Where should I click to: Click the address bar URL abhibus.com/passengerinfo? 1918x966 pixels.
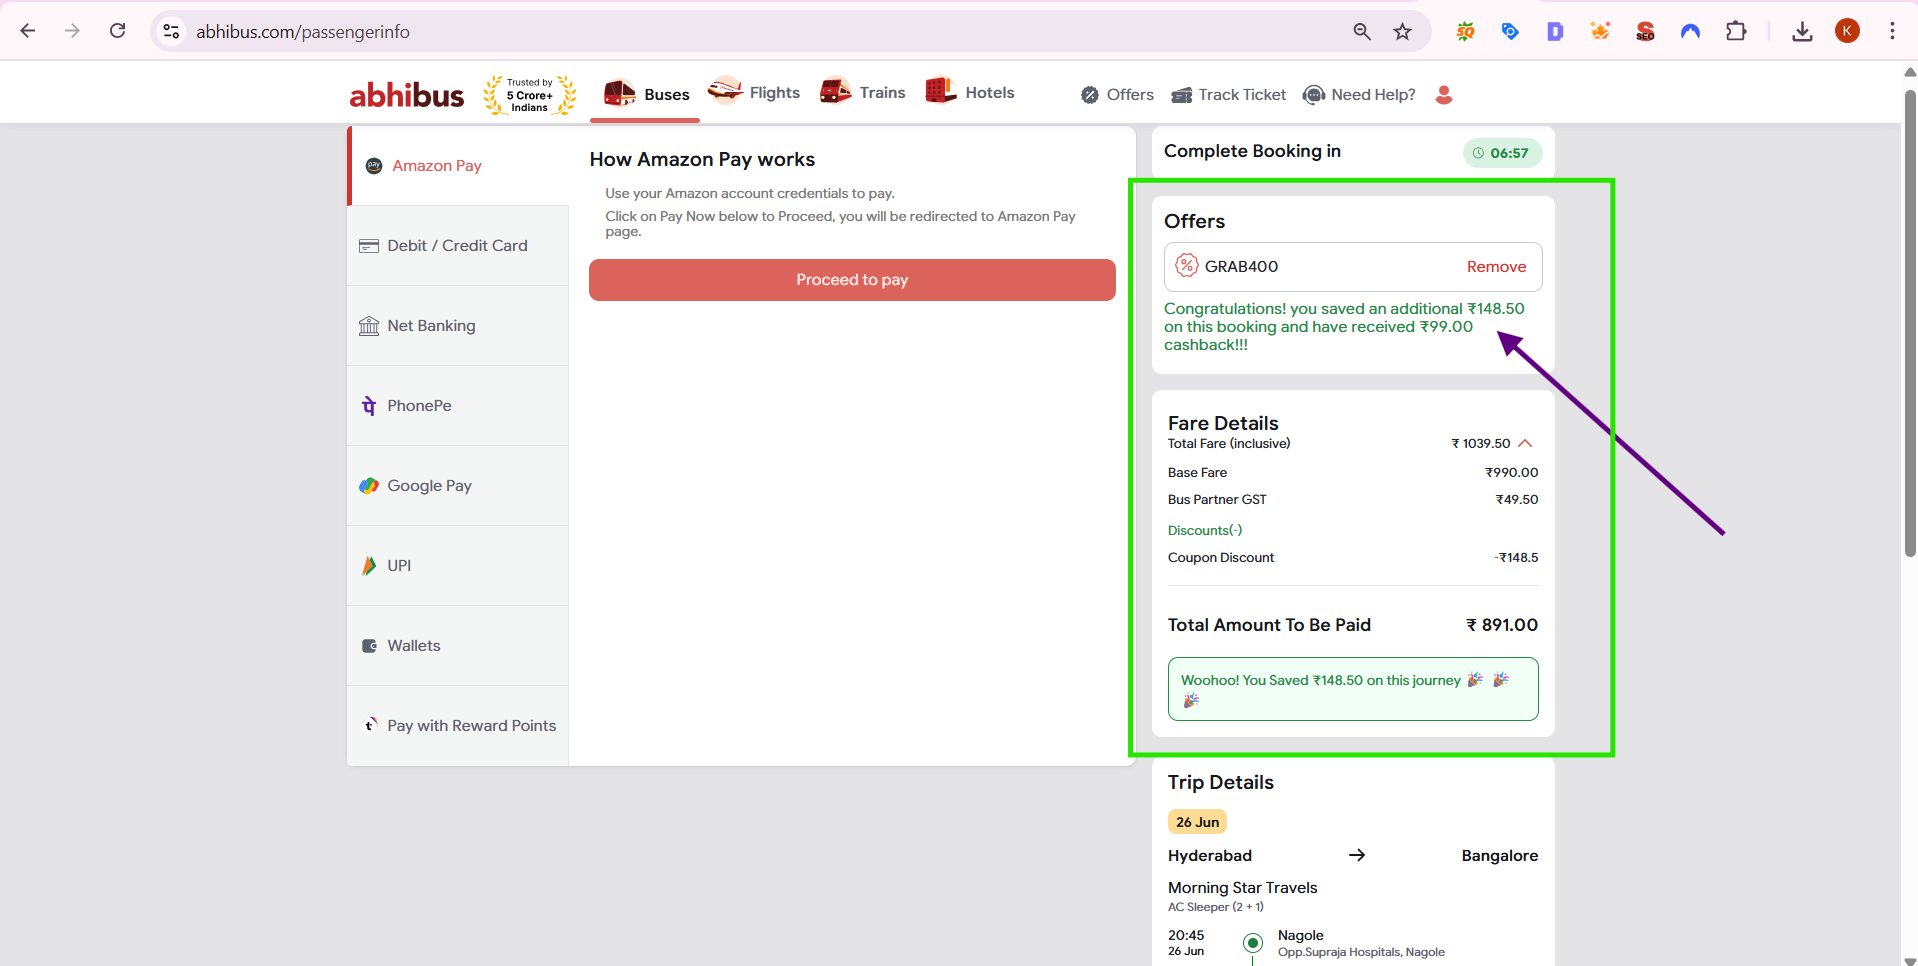(x=303, y=32)
